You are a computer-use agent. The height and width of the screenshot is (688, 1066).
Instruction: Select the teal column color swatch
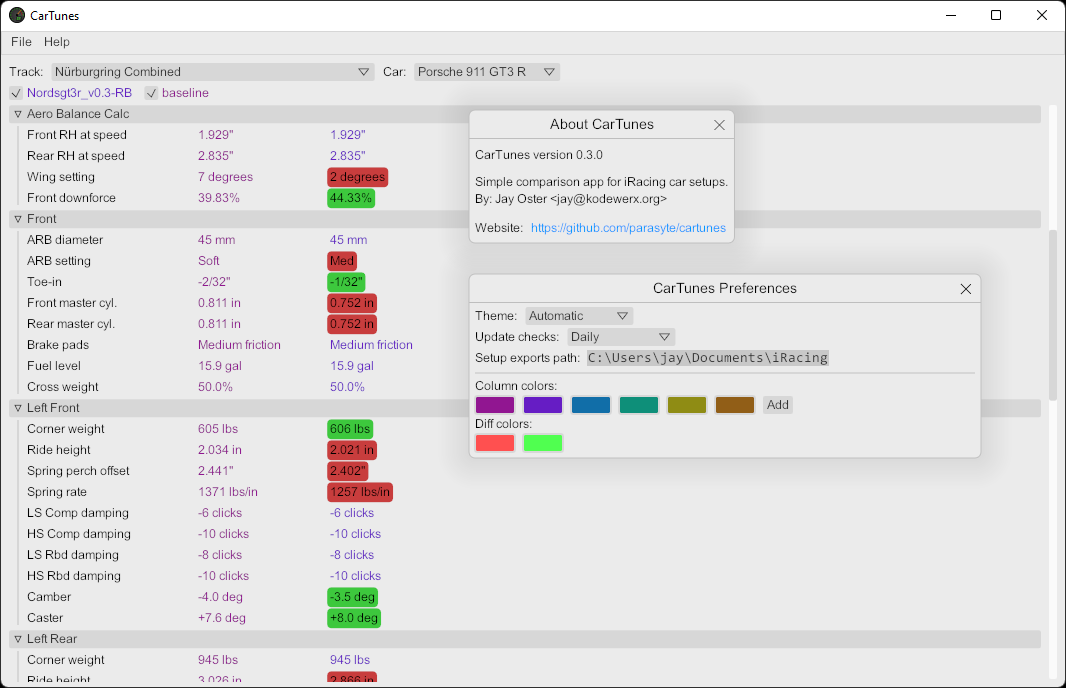(x=638, y=405)
